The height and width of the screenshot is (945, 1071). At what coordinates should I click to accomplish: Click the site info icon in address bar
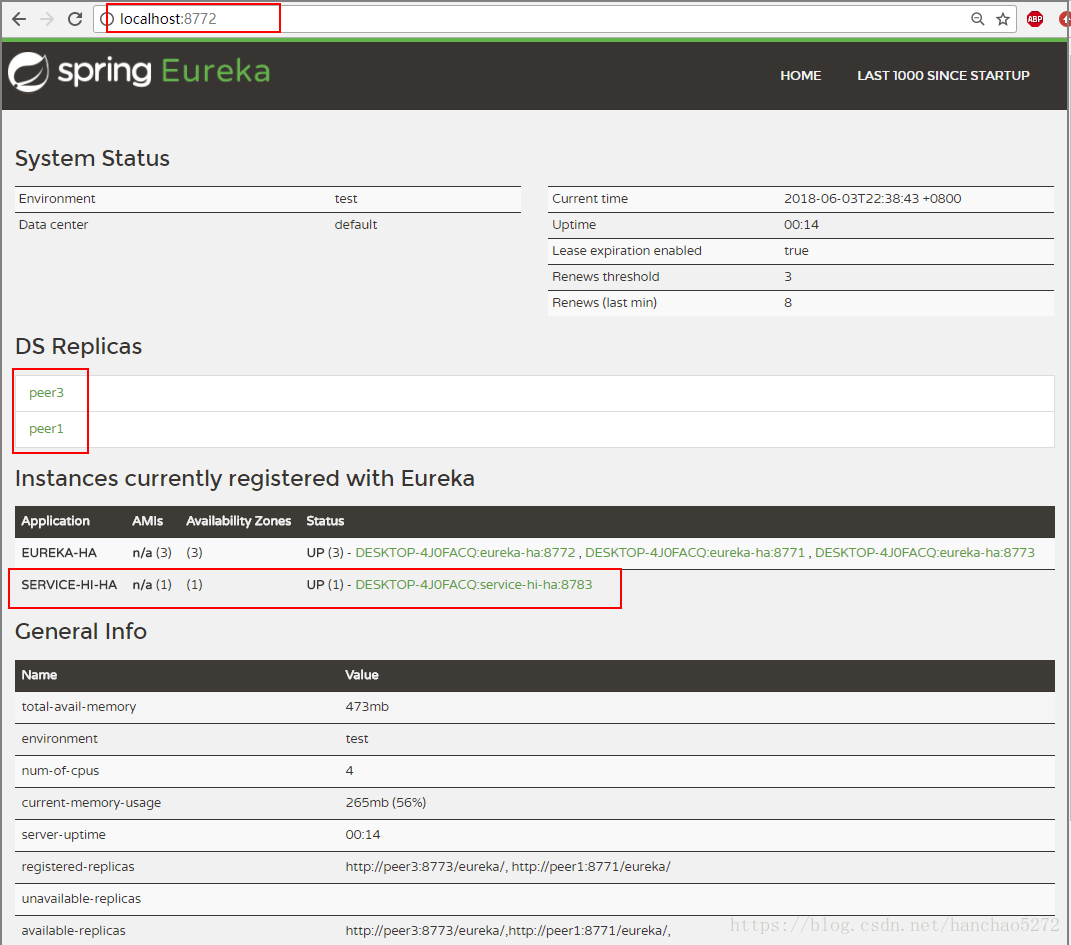tap(107, 19)
